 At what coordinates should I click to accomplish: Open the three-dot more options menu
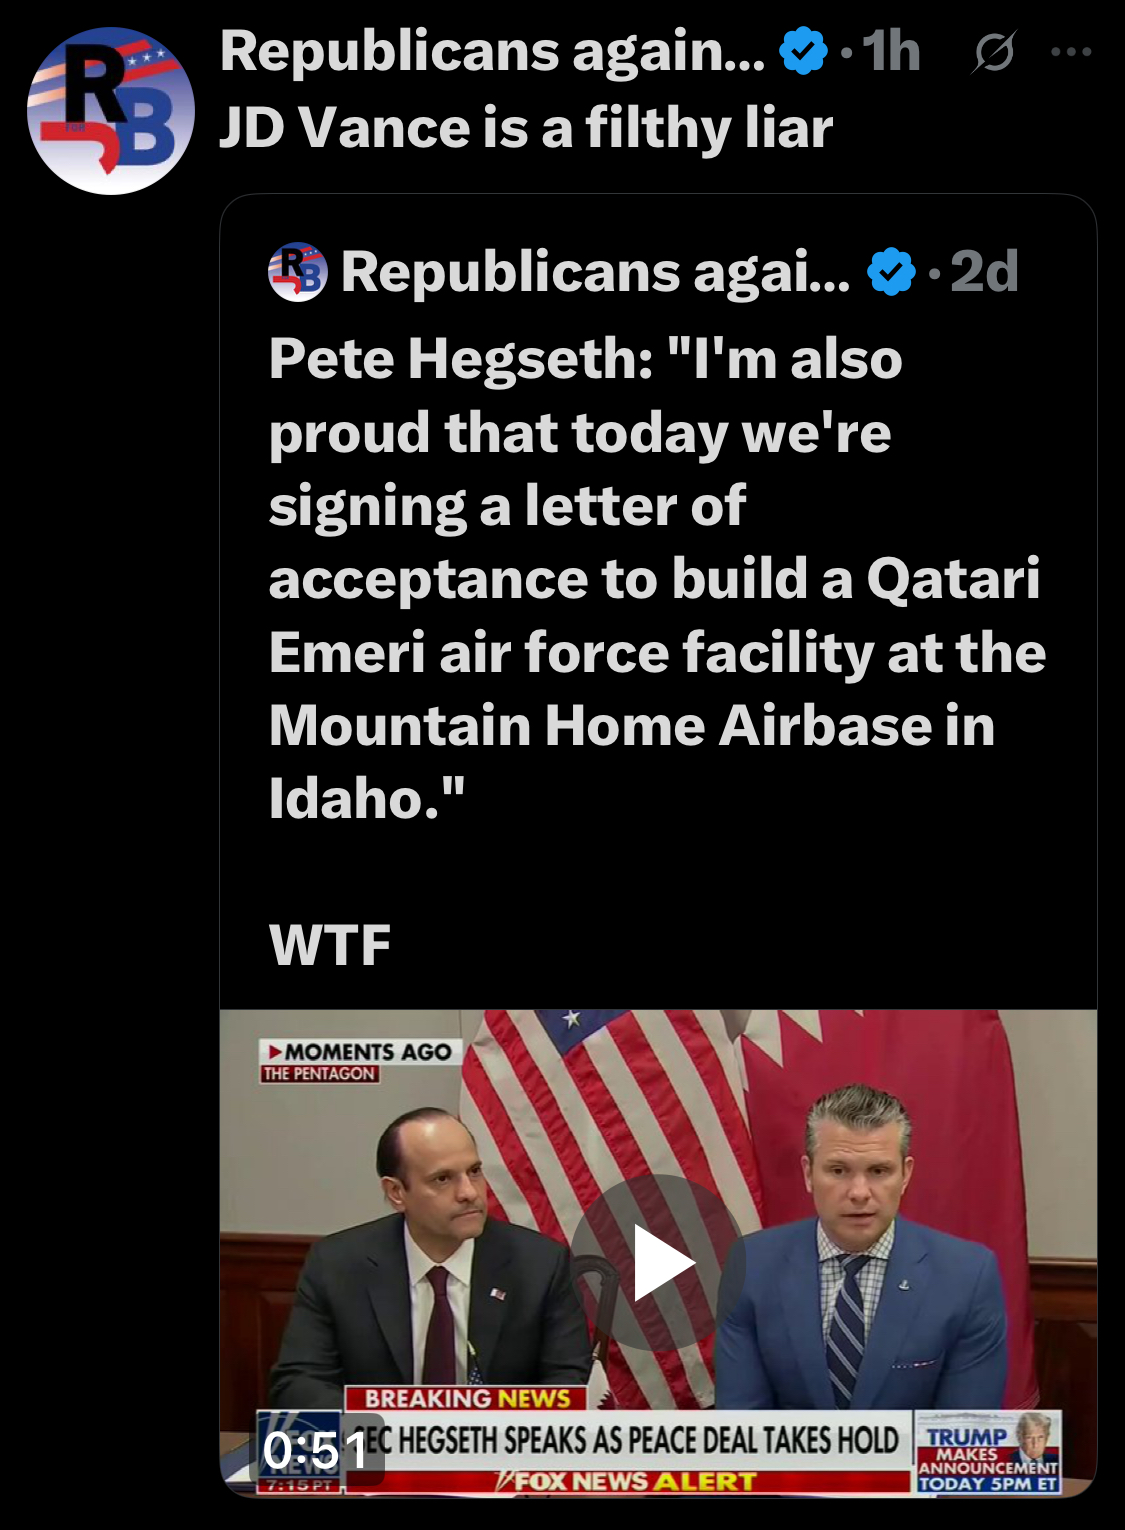coord(1071,52)
